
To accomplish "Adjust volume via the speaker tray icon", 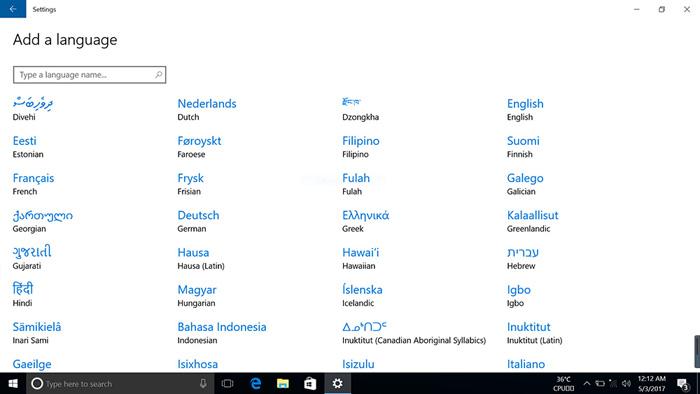I will point(626,383).
